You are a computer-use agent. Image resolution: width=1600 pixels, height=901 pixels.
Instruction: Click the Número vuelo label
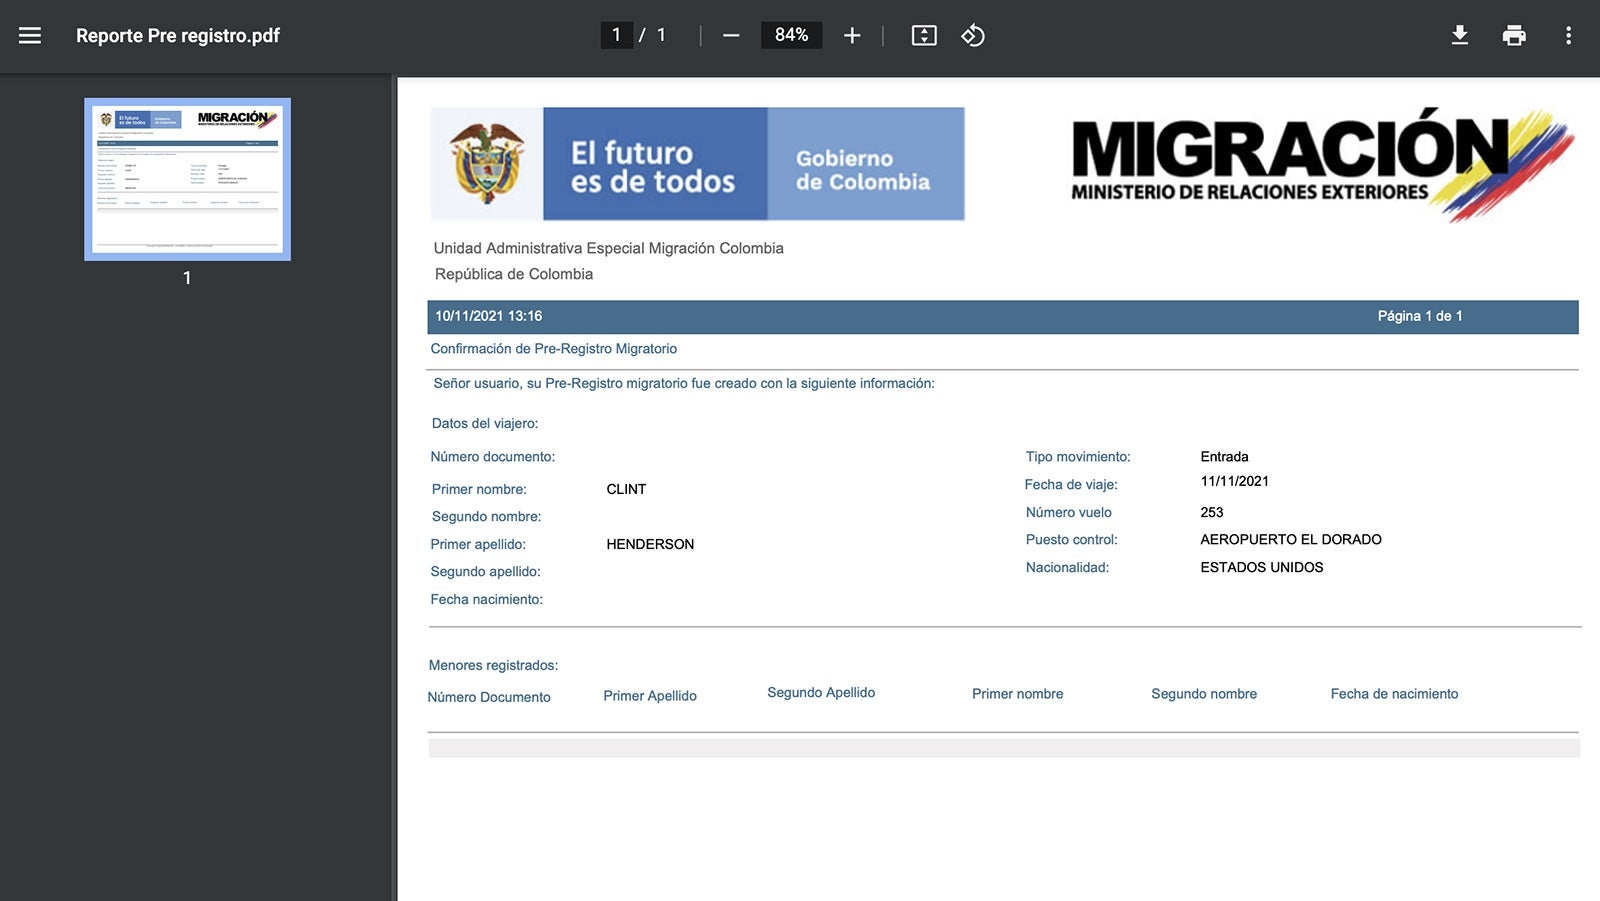click(1069, 512)
